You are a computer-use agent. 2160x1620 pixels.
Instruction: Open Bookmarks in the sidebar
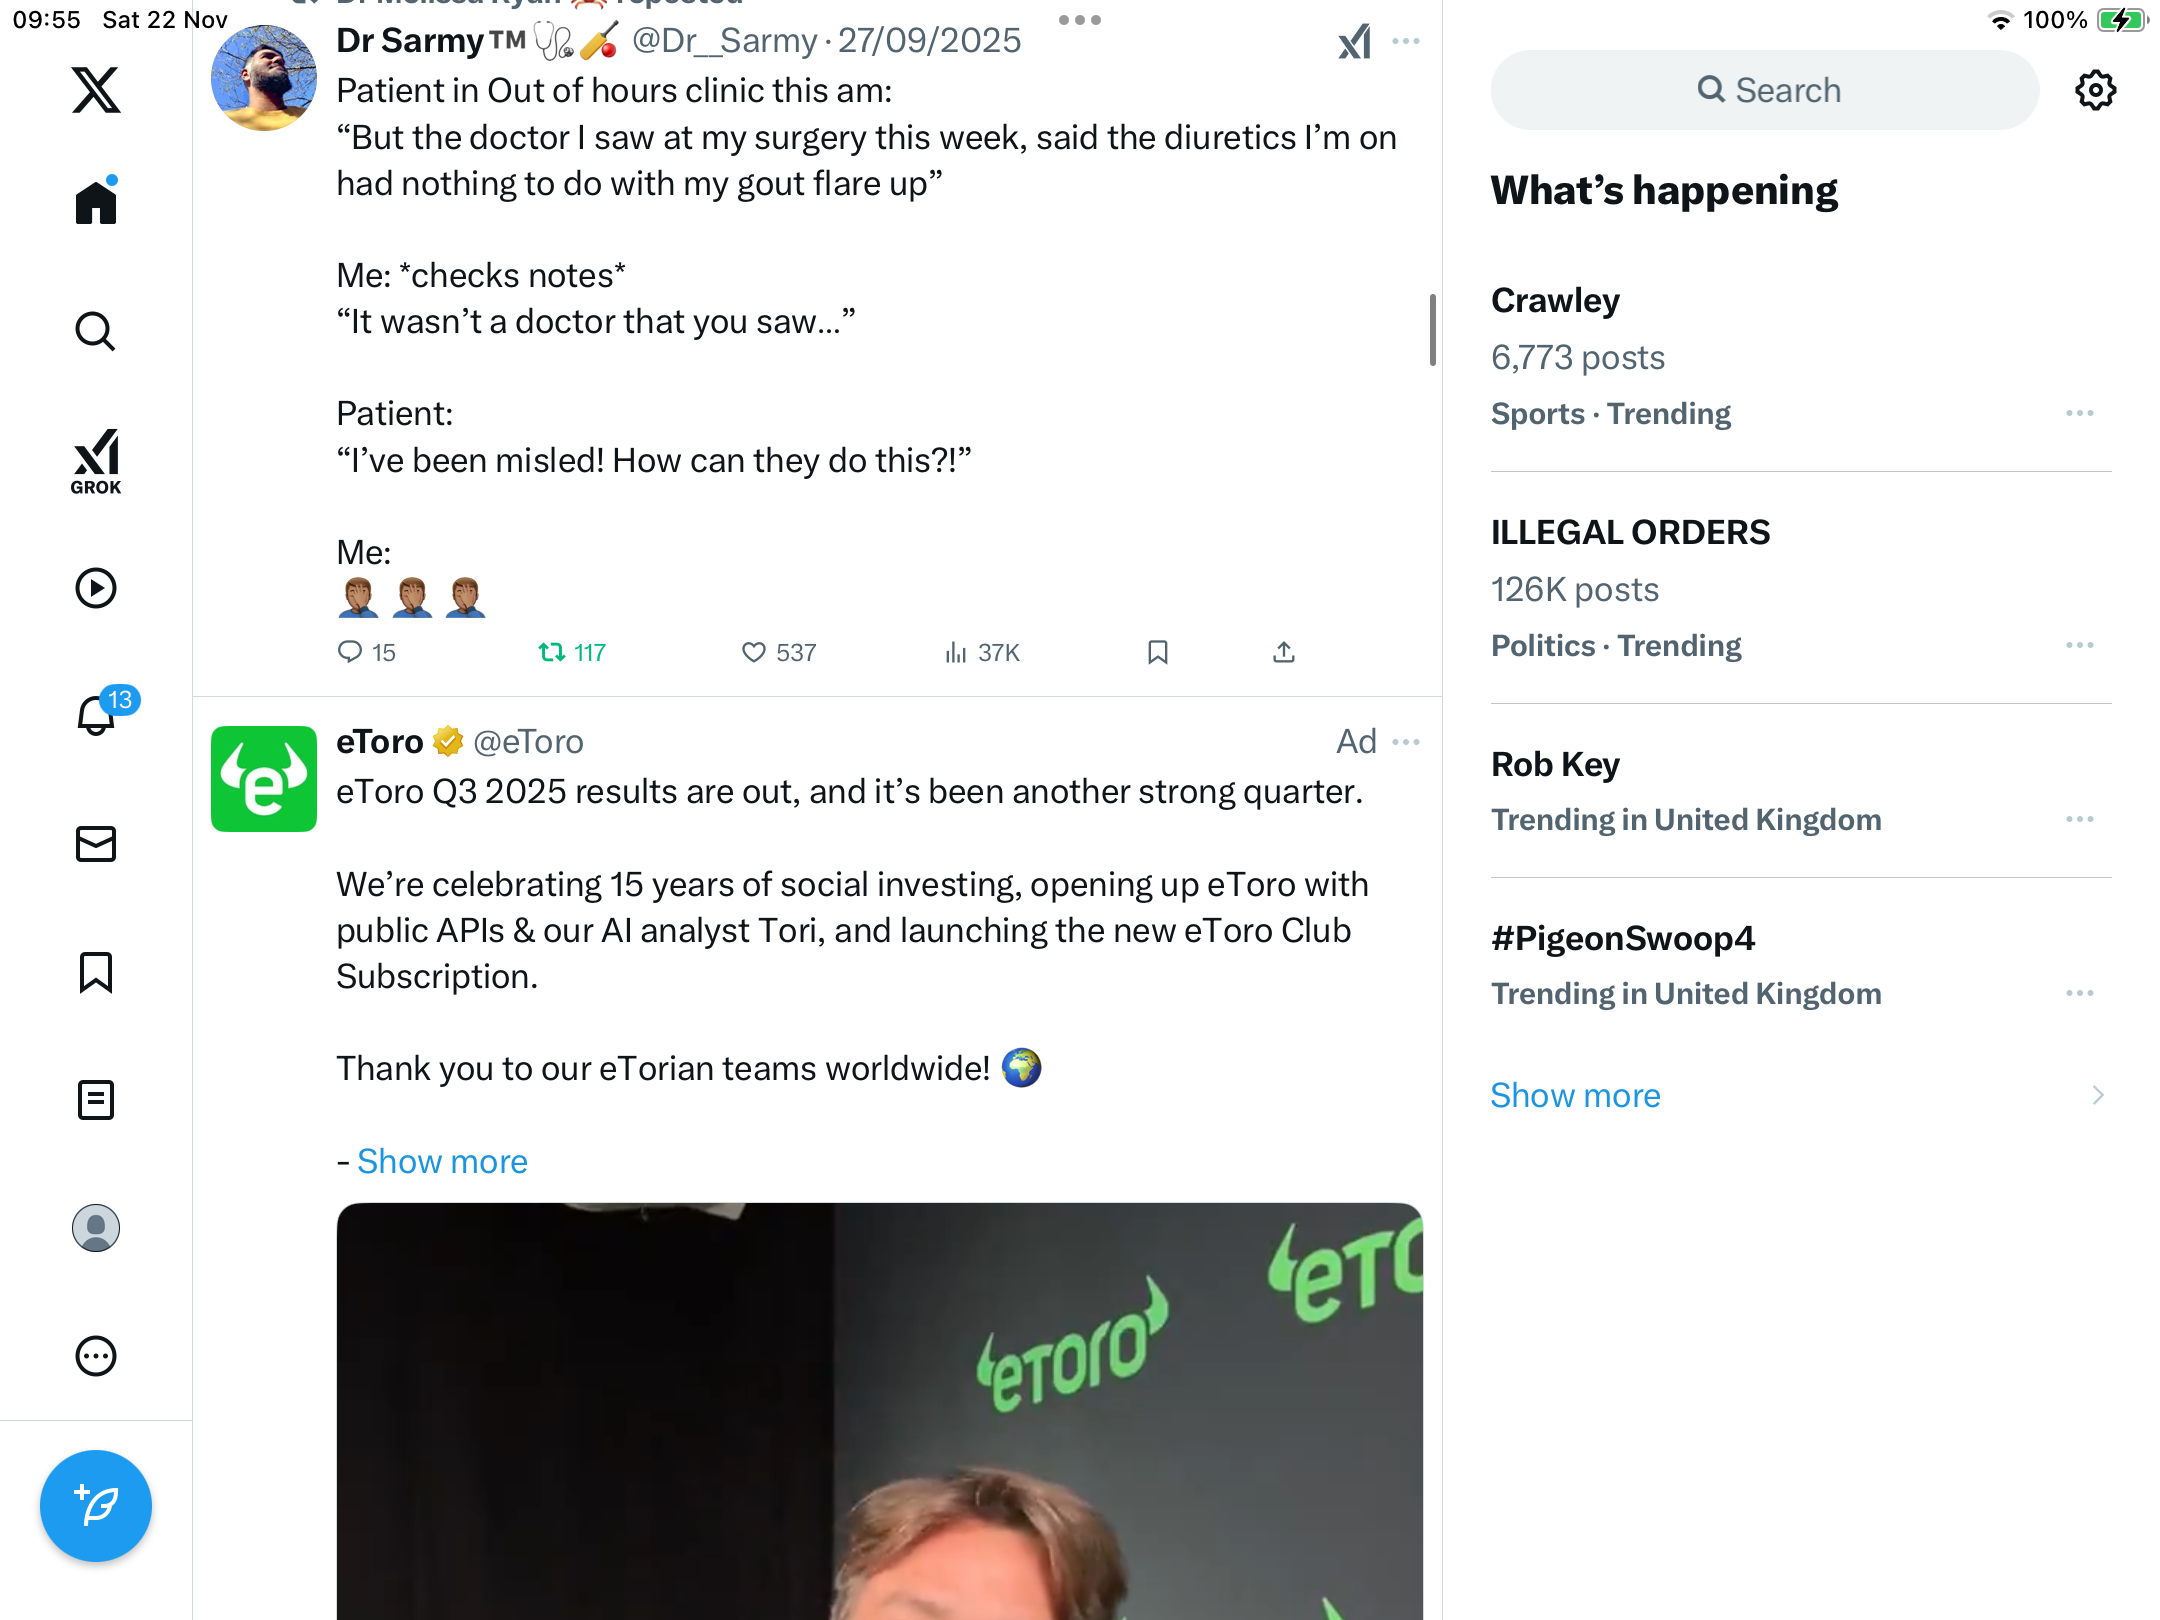[x=96, y=972]
